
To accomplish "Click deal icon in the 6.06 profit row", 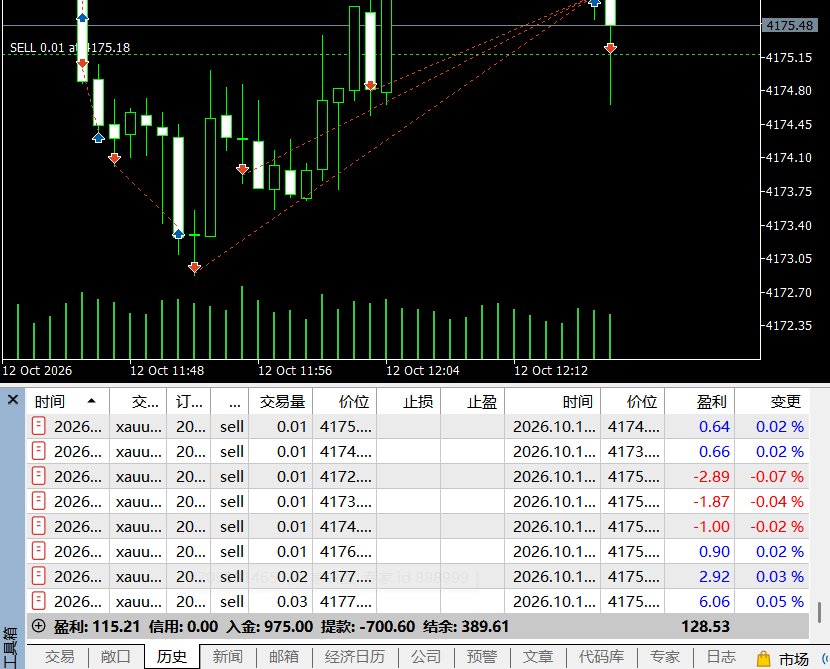I will click(39, 601).
